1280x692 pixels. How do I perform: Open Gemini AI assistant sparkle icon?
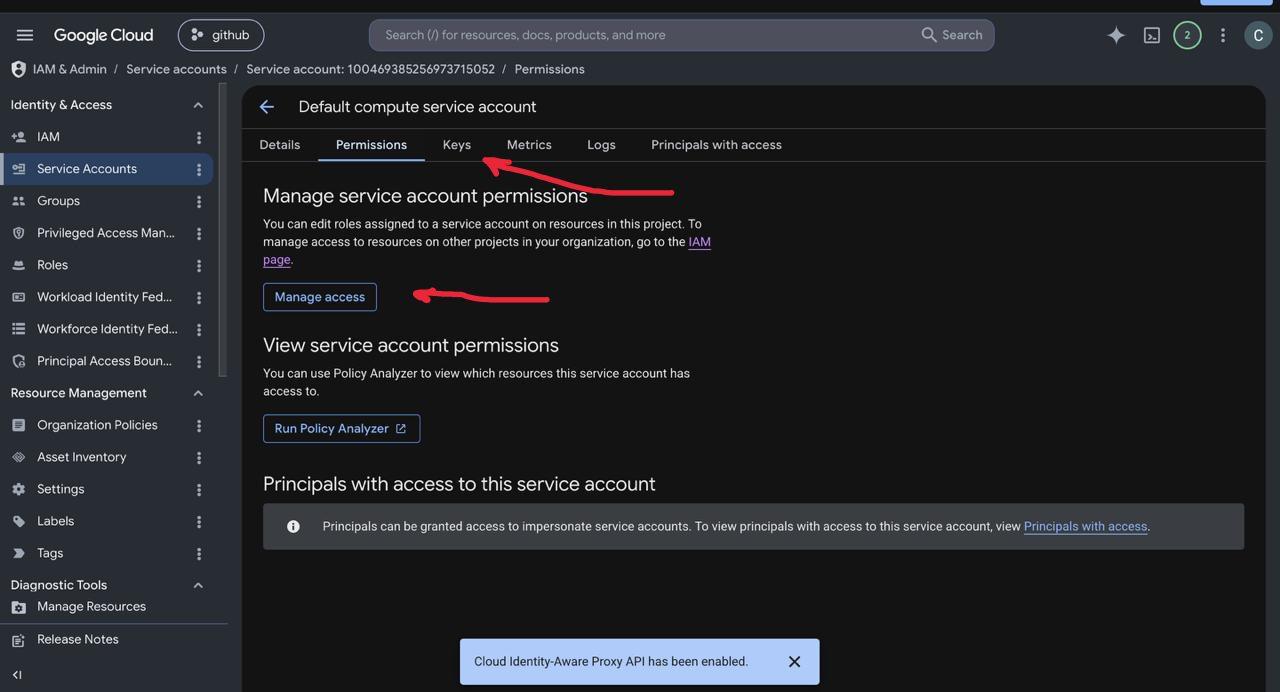1116,35
